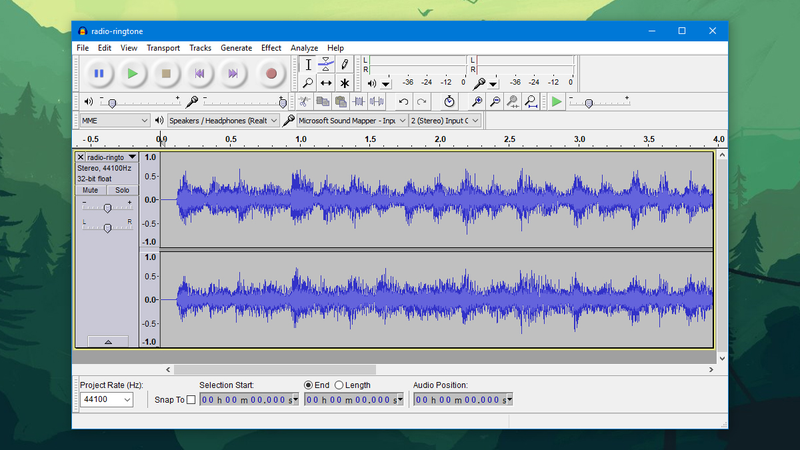The width and height of the screenshot is (800, 450).
Task: Select the Multi-Tool asterisk mode
Action: 344,83
